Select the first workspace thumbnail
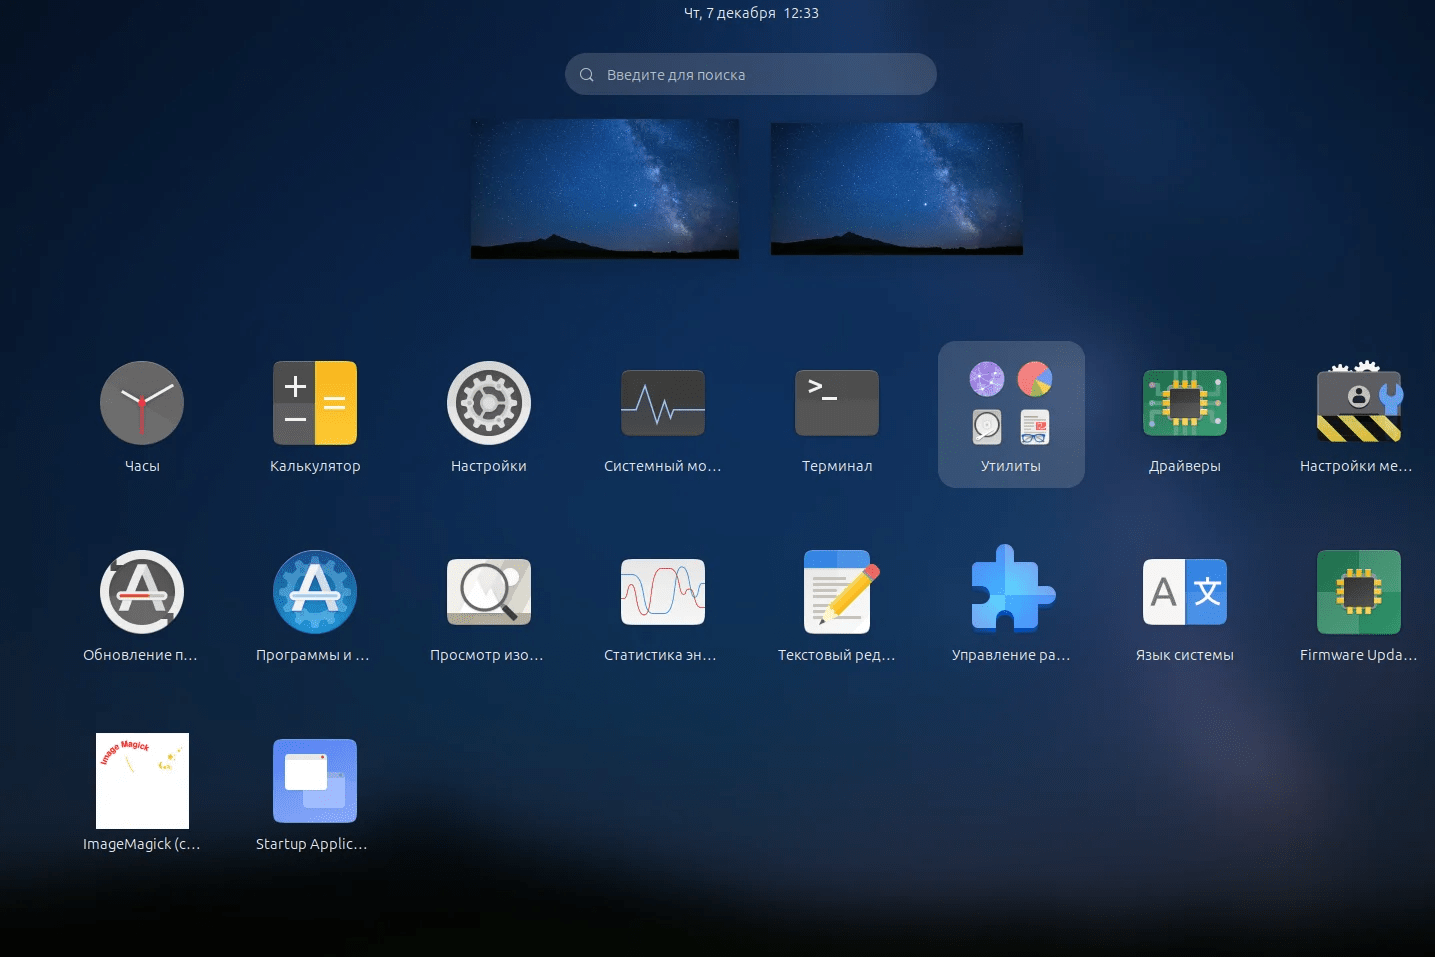Viewport: 1435px width, 957px height. 605,189
